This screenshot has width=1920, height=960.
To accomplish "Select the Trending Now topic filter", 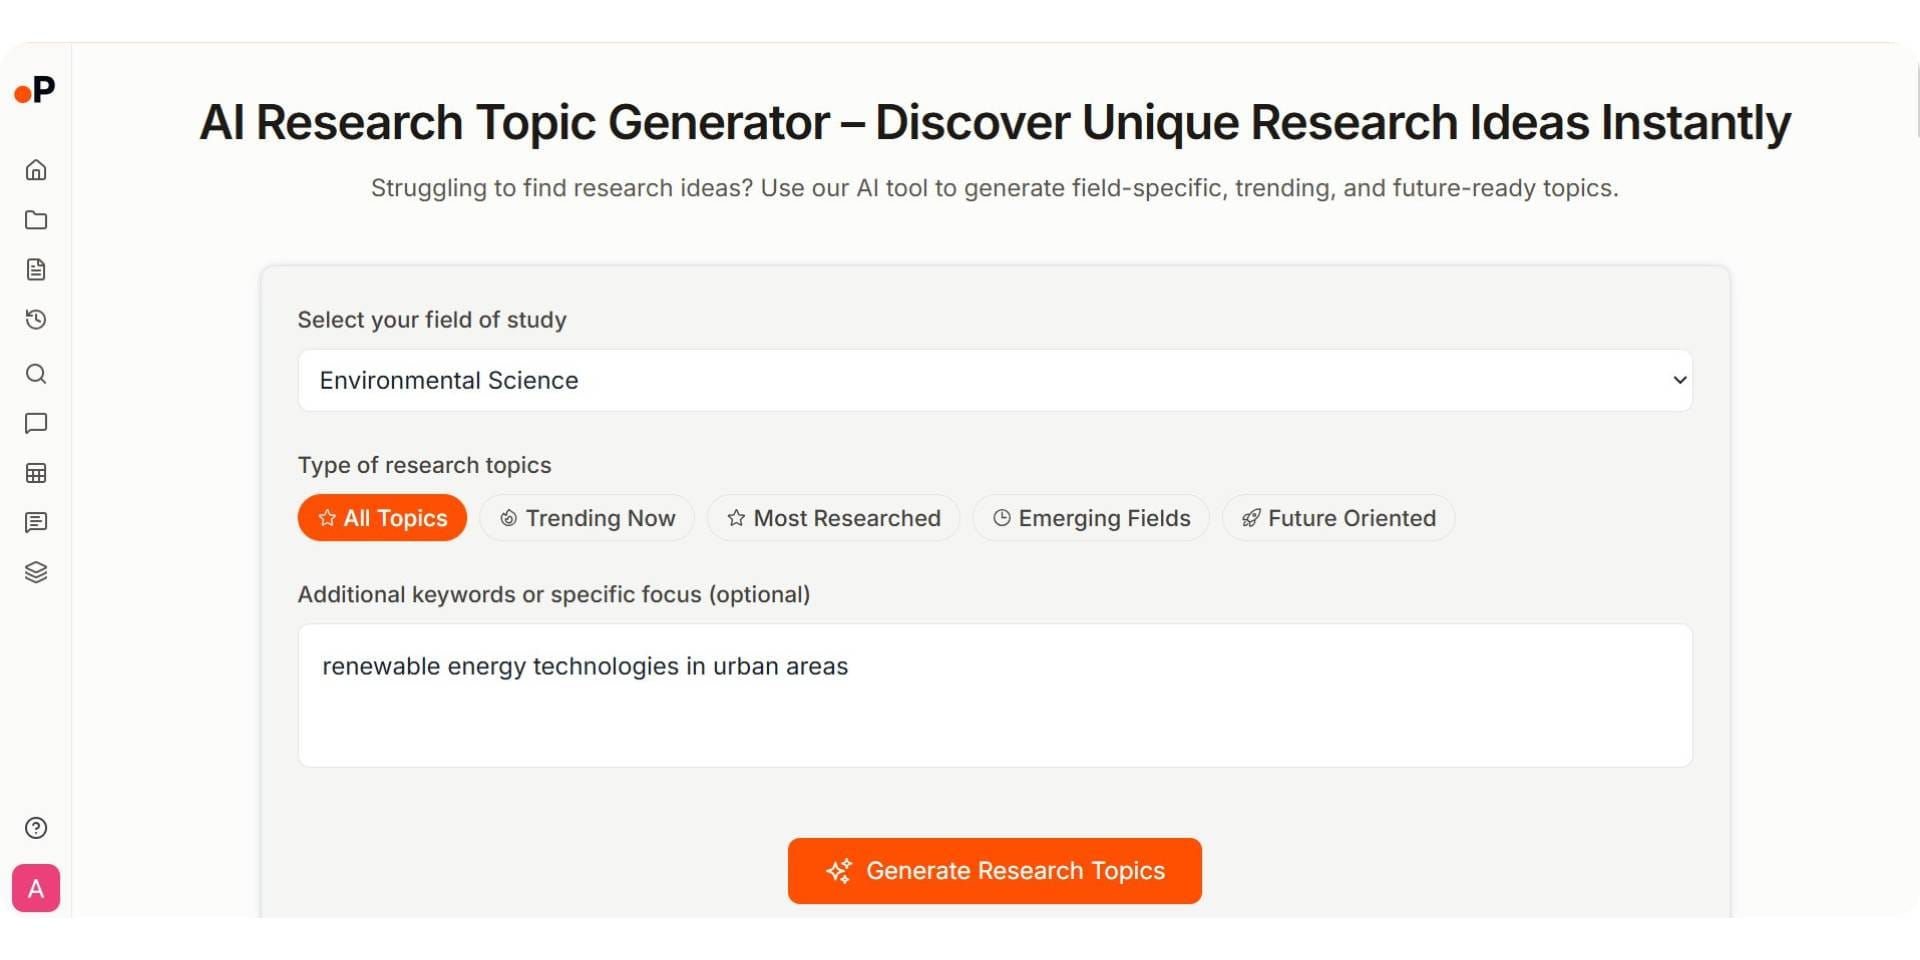I will pyautogui.click(x=587, y=517).
